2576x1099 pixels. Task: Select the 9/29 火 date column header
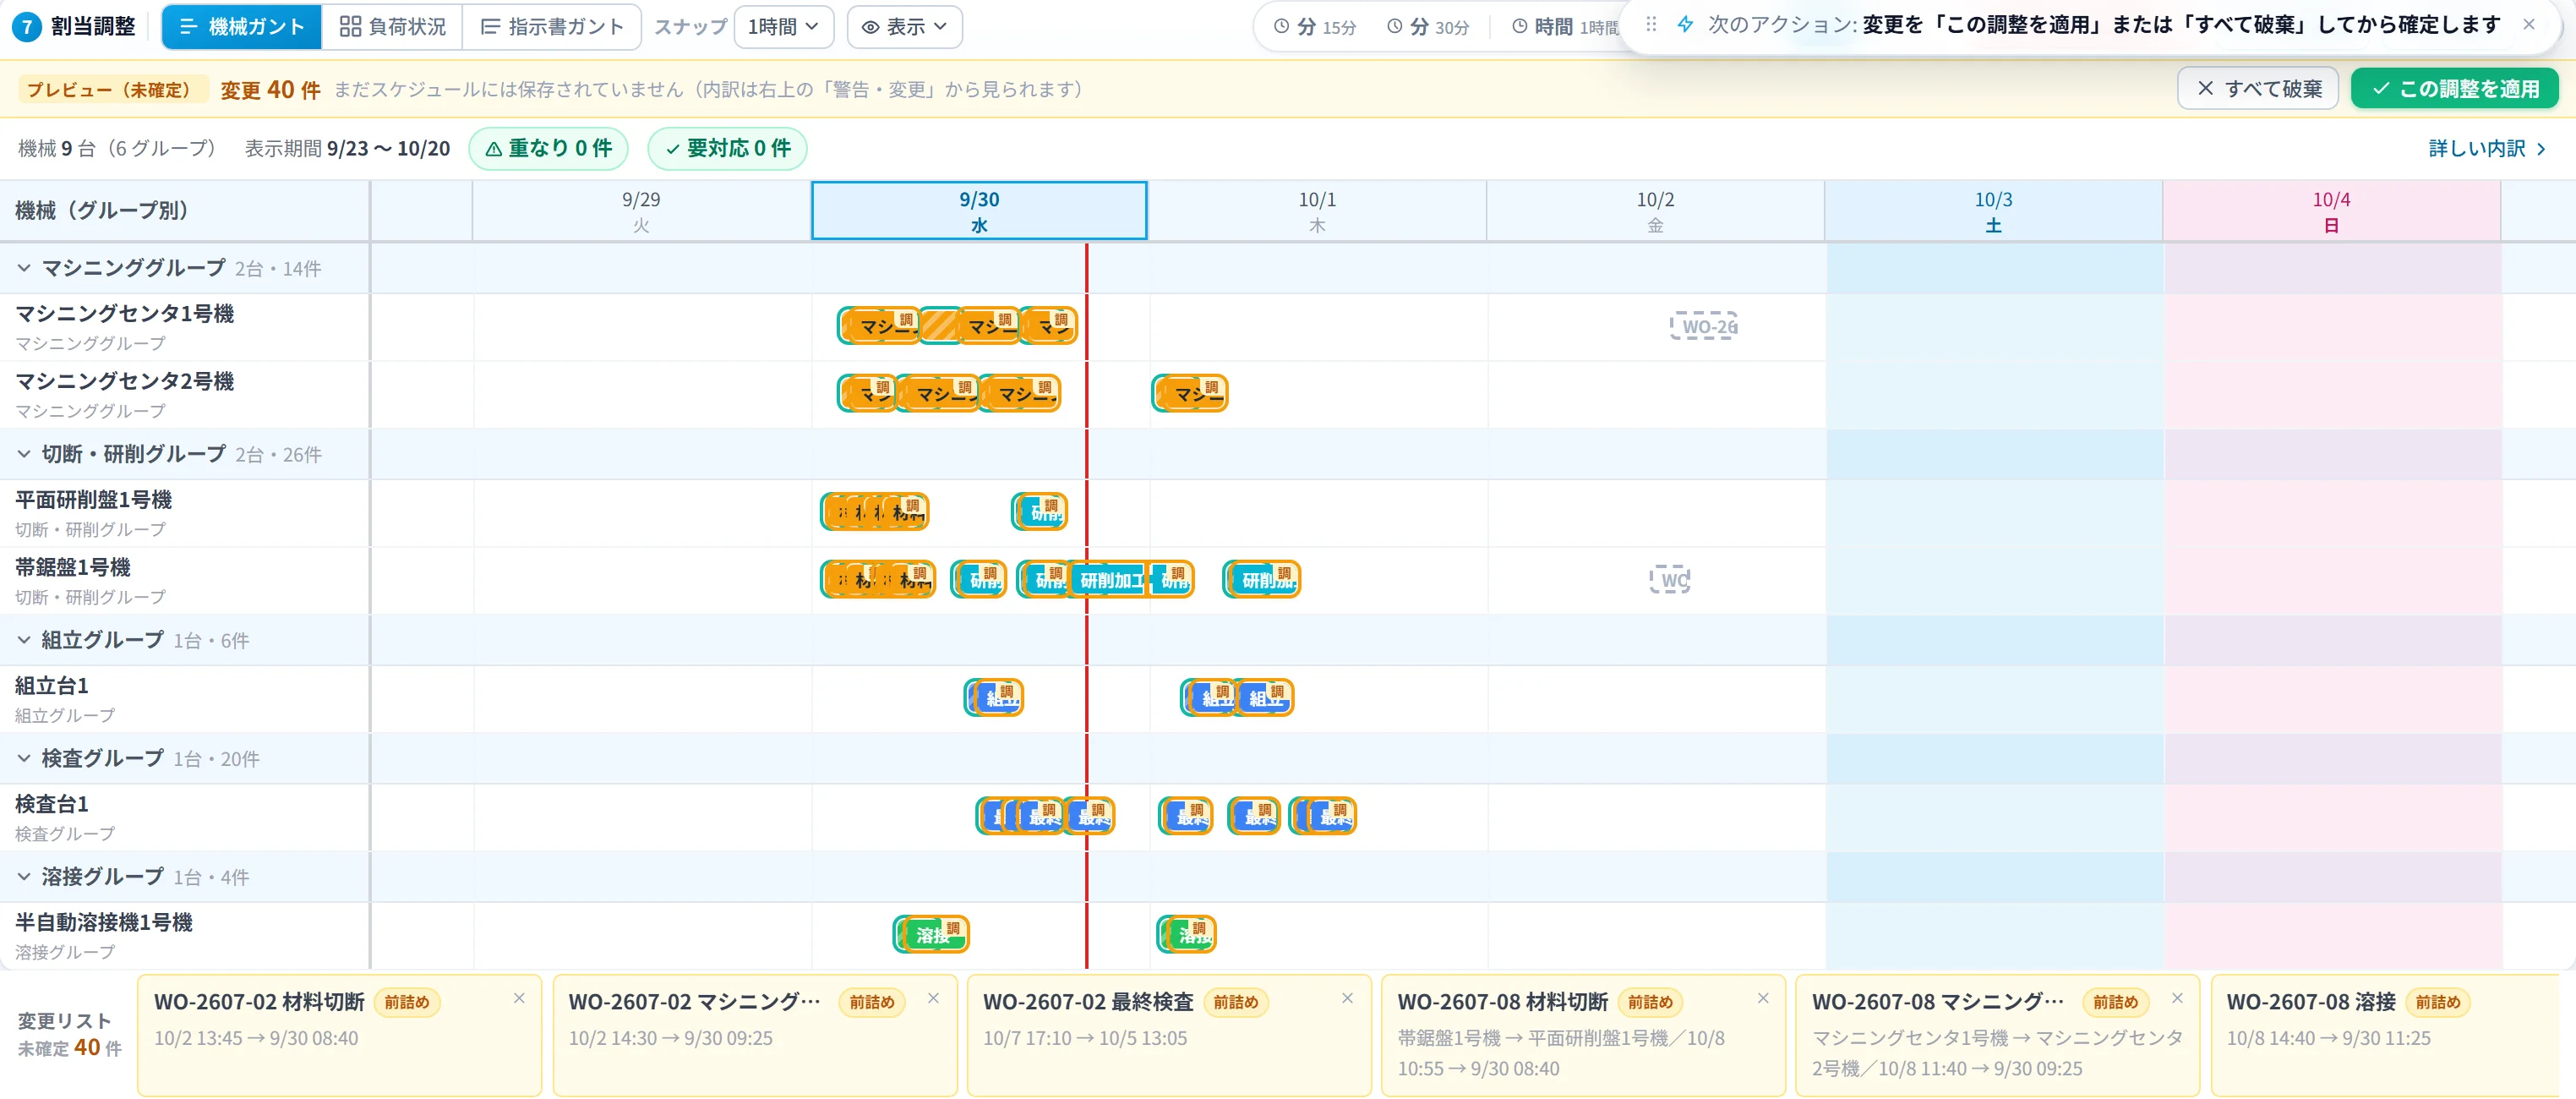click(x=641, y=211)
